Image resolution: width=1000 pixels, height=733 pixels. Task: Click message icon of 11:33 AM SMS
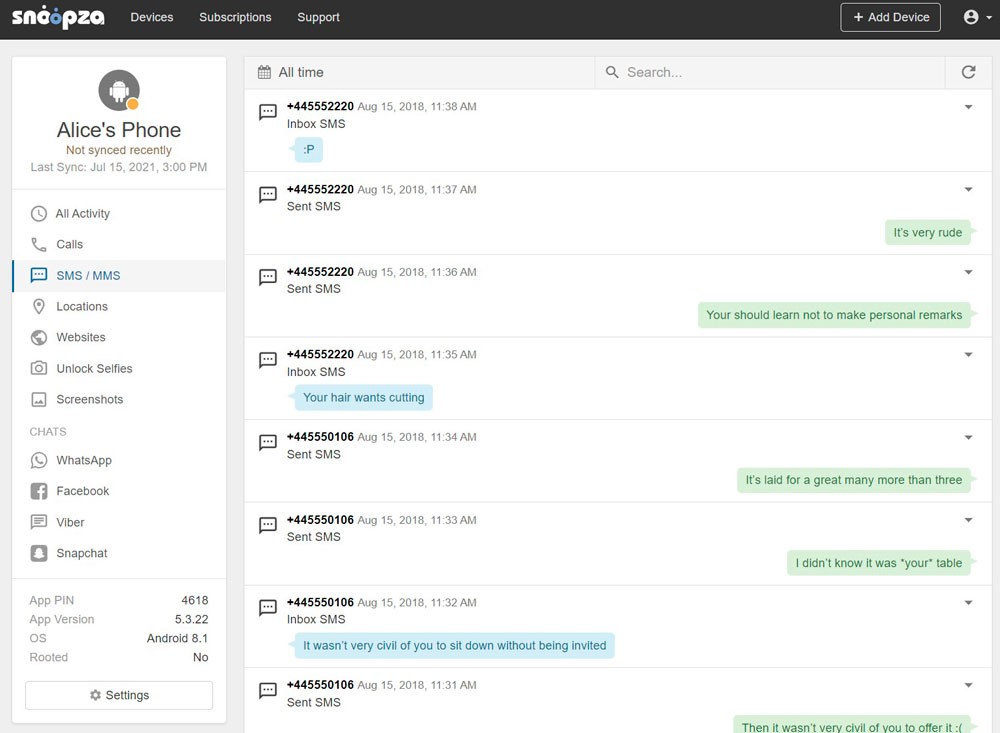coord(268,525)
